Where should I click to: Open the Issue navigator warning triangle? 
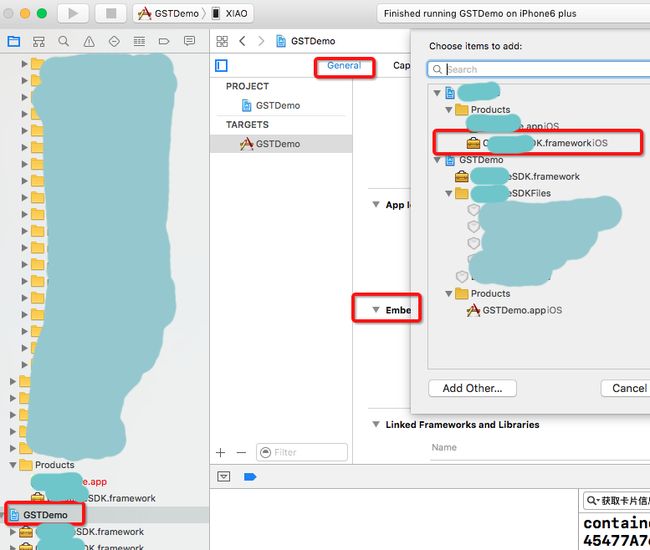tap(89, 41)
